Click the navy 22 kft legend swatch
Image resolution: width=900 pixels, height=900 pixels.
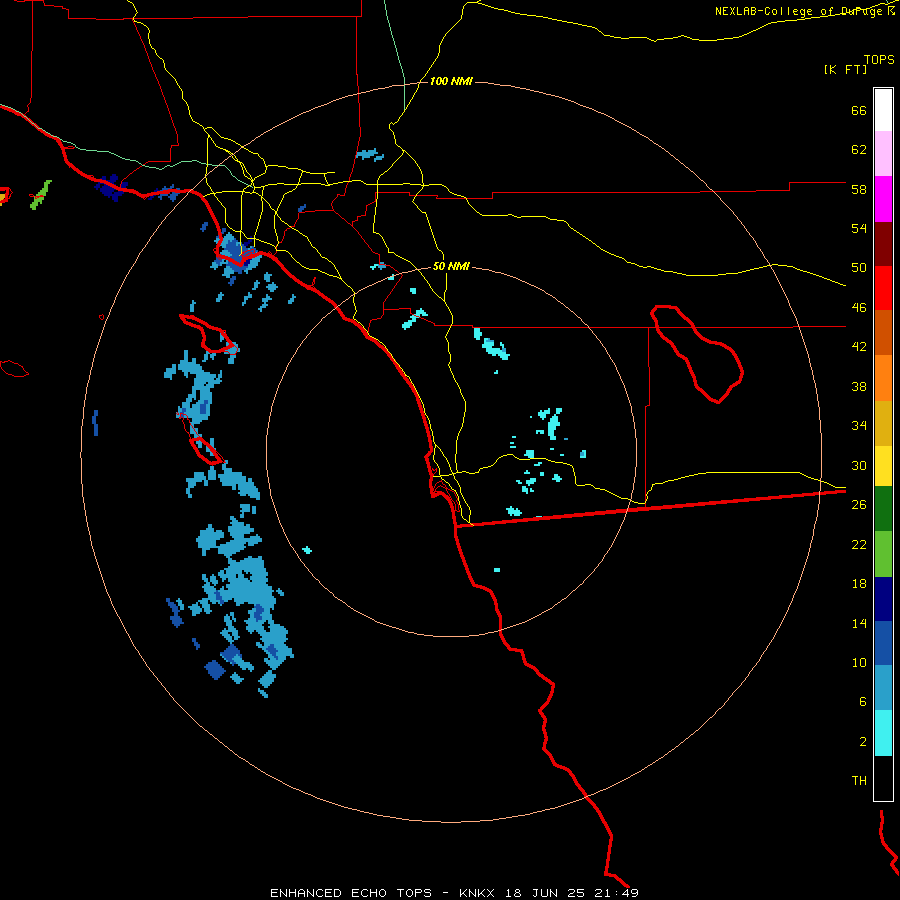883,599
